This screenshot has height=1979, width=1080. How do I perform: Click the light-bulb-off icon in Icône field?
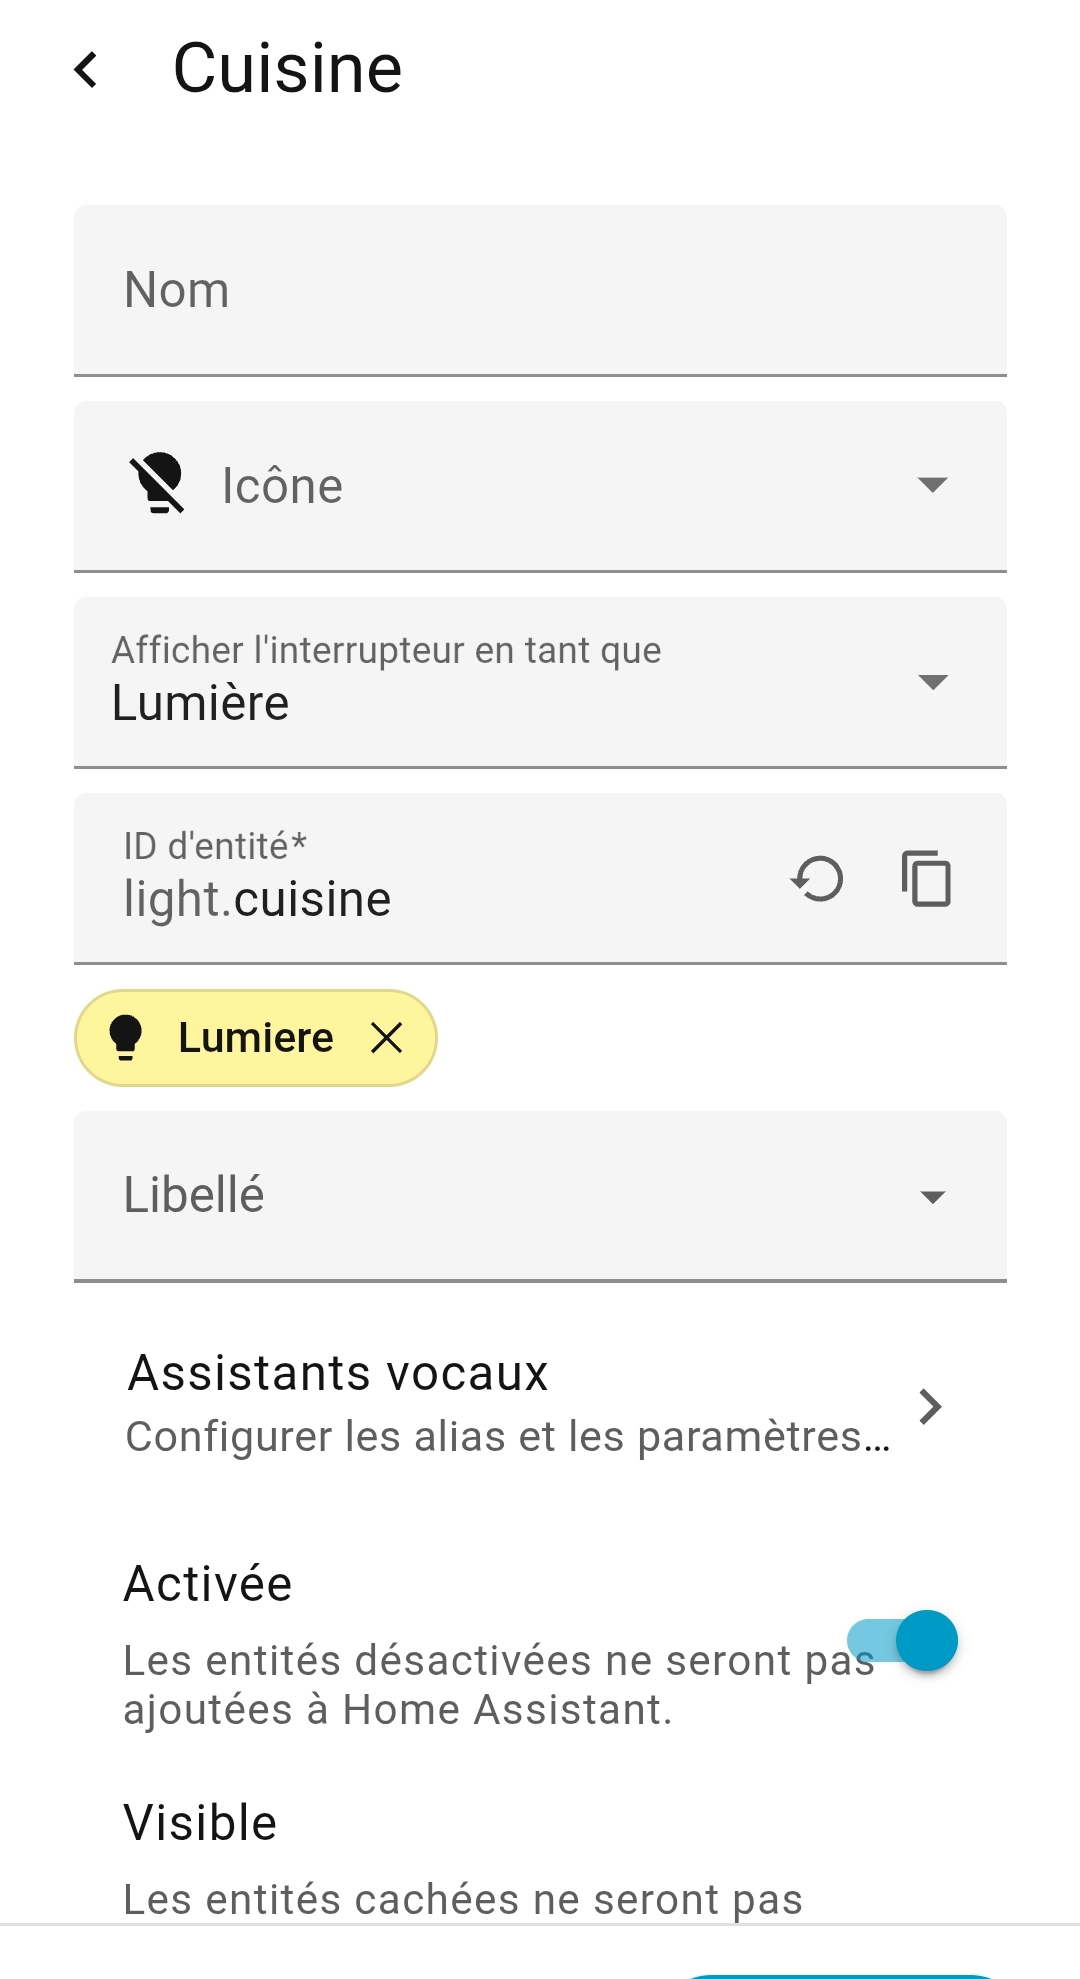click(157, 484)
